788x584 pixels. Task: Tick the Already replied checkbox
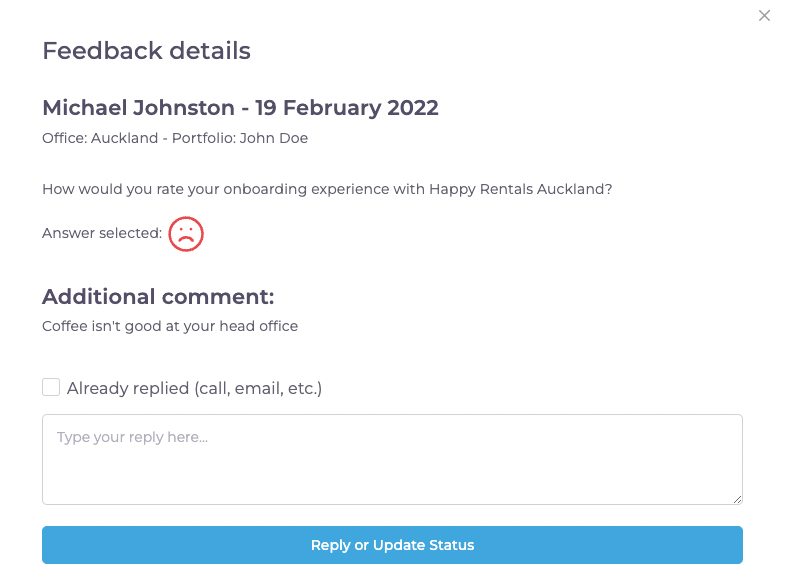pos(51,387)
